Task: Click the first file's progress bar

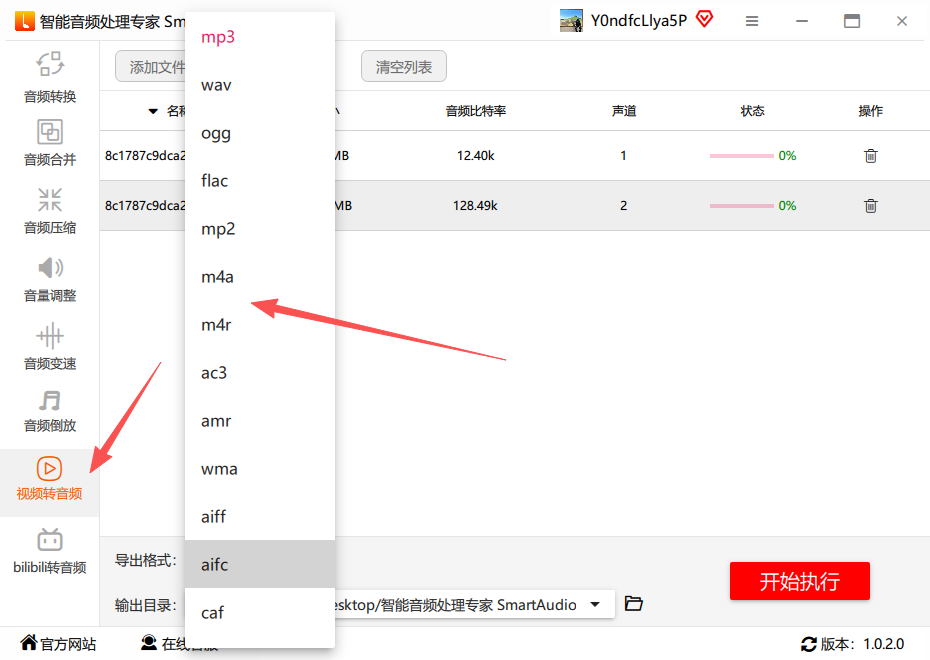Action: [x=741, y=156]
